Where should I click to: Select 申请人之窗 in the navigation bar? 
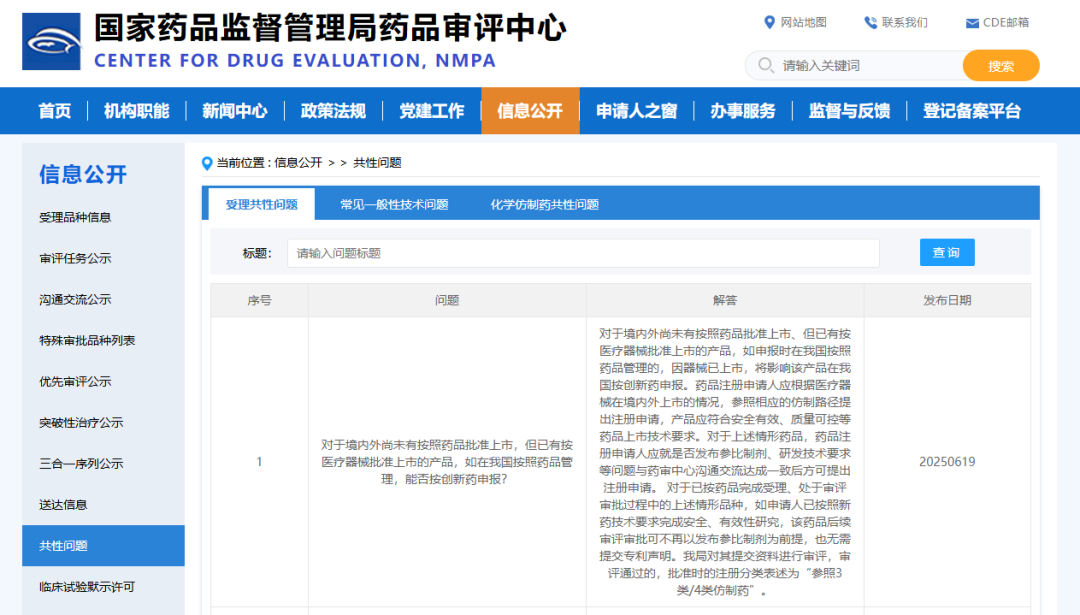pyautogui.click(x=636, y=111)
